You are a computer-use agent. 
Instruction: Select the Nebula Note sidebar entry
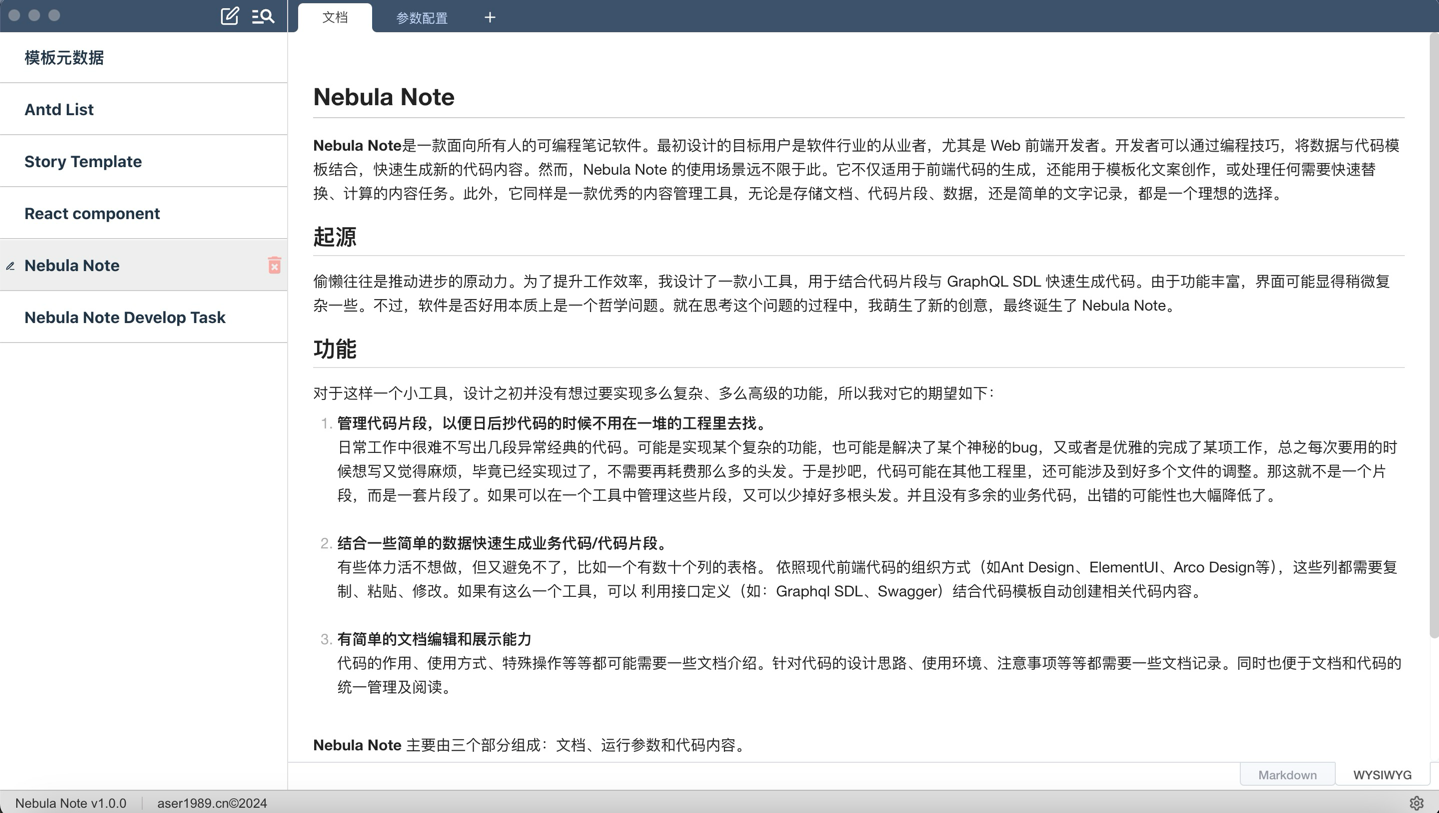point(144,265)
